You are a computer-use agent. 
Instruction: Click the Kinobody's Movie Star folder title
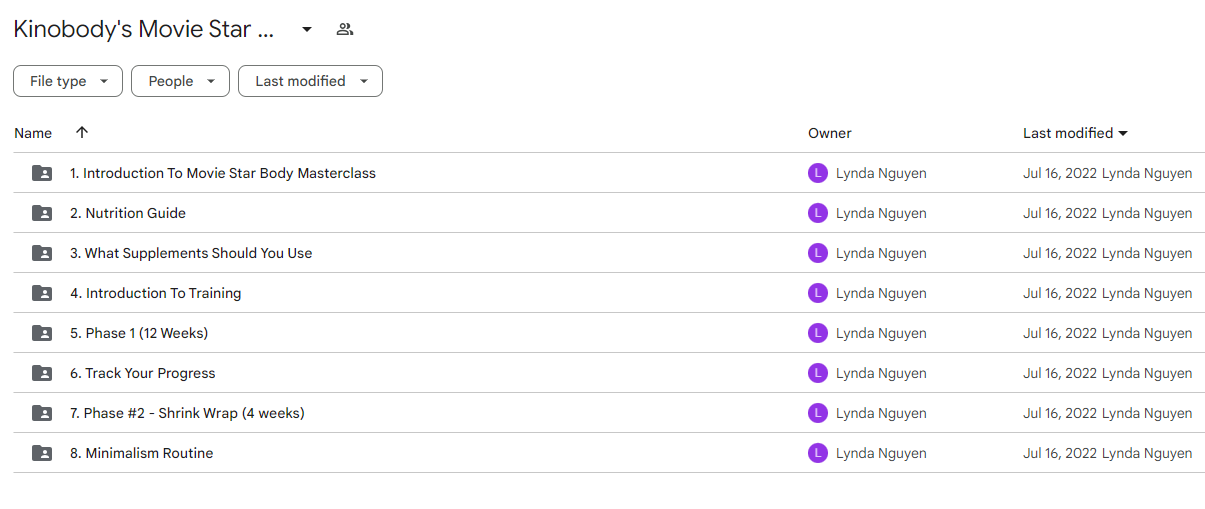tap(143, 29)
